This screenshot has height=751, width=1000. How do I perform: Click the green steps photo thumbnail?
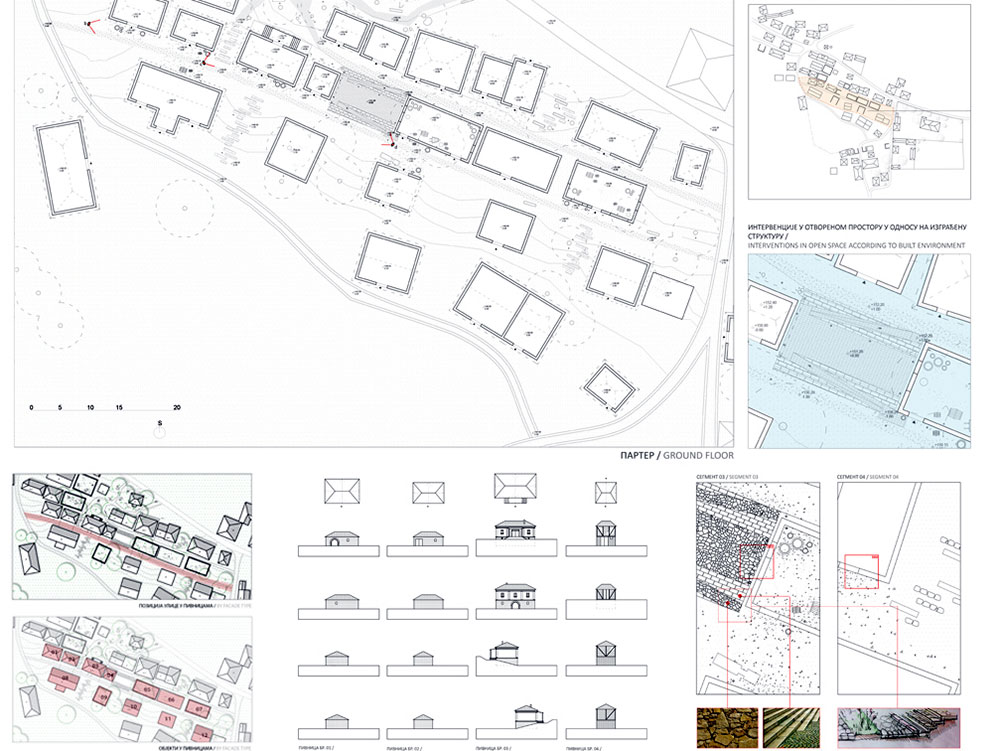791,727
